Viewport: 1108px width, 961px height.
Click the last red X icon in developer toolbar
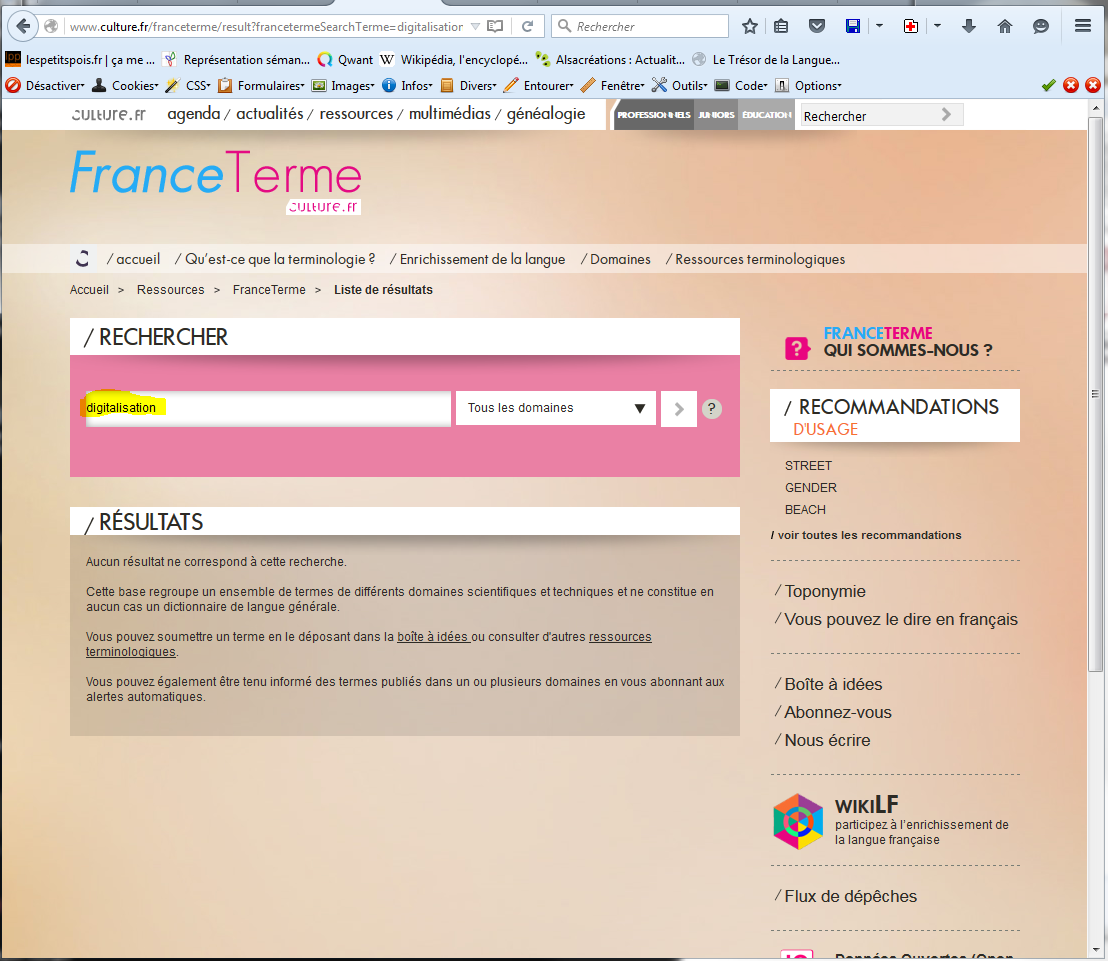coord(1093,86)
